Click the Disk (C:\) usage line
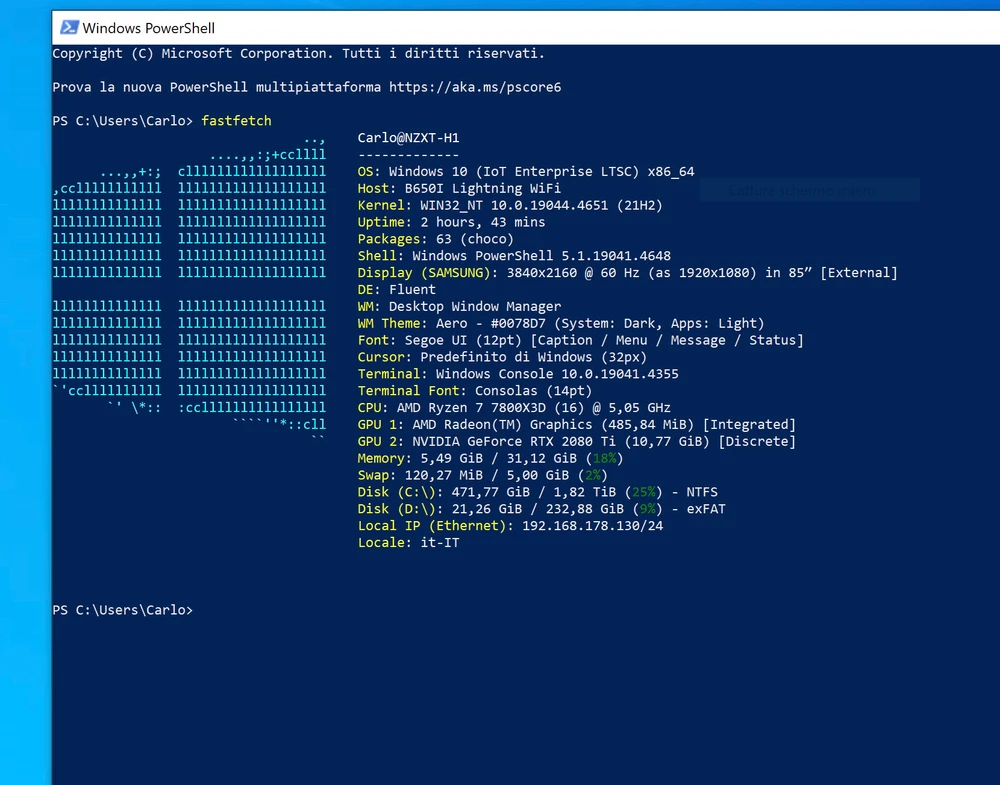This screenshot has height=785, width=1000. (x=537, y=492)
